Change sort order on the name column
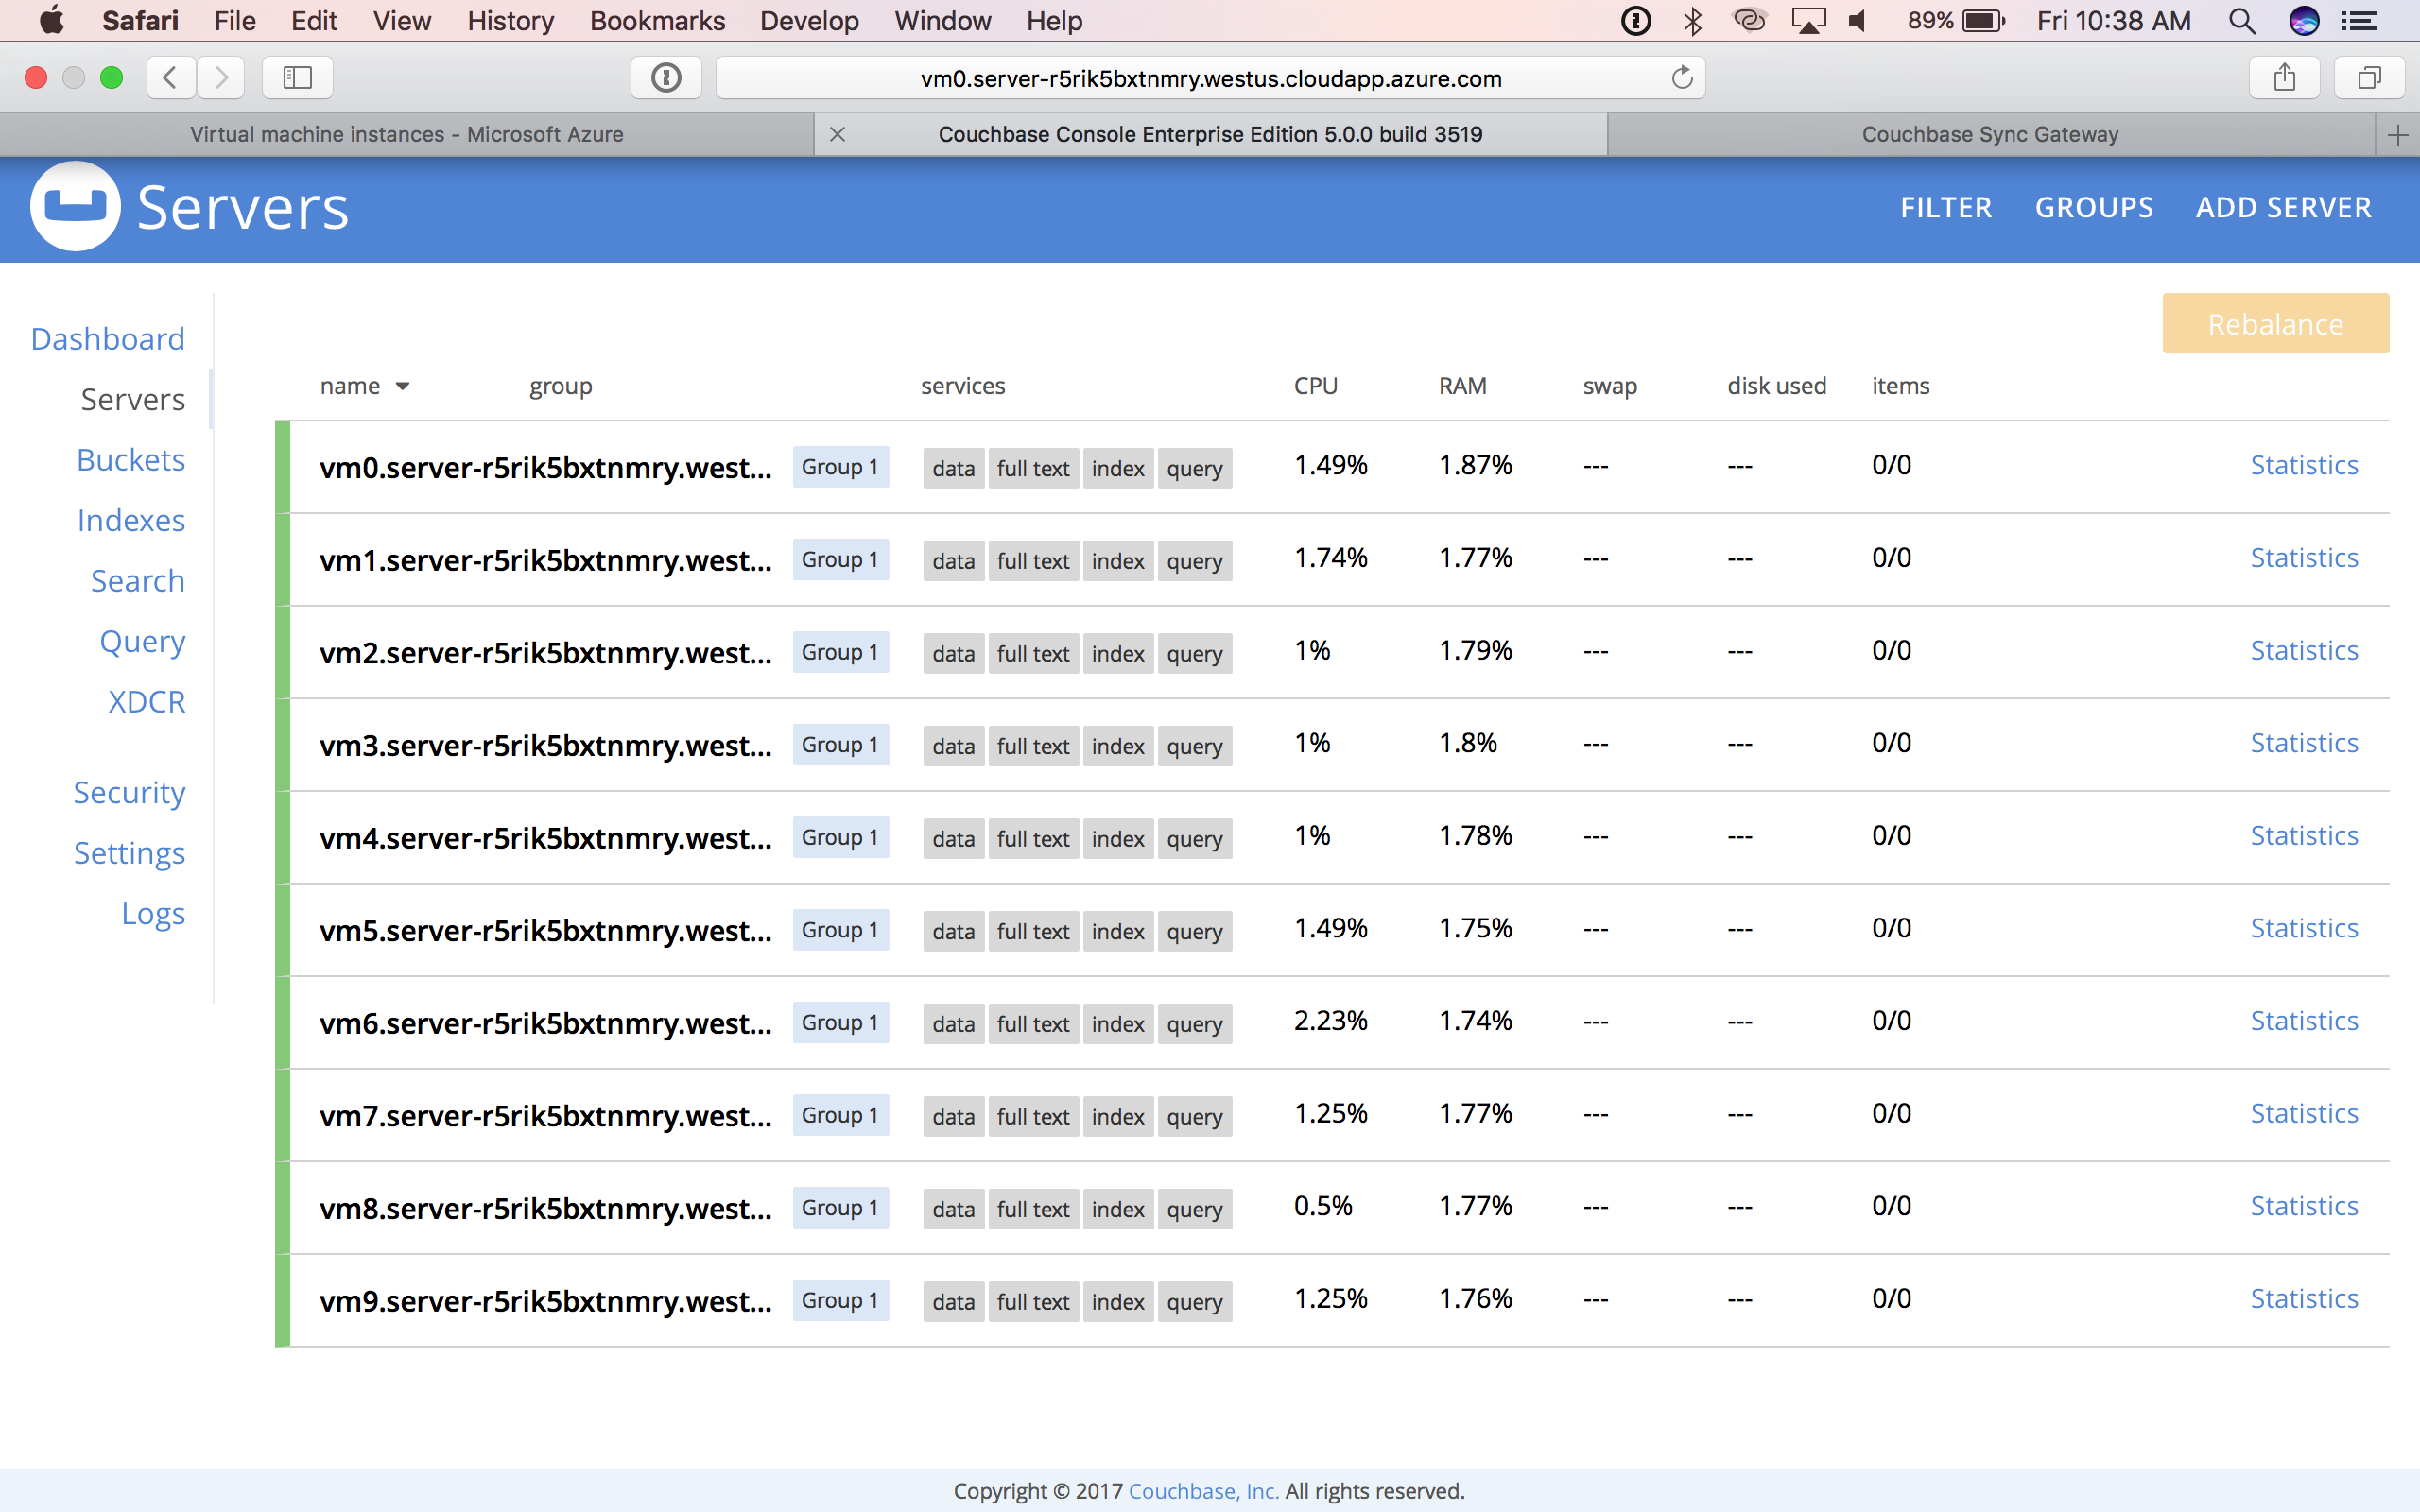The height and width of the screenshot is (1512, 2420). (x=365, y=385)
